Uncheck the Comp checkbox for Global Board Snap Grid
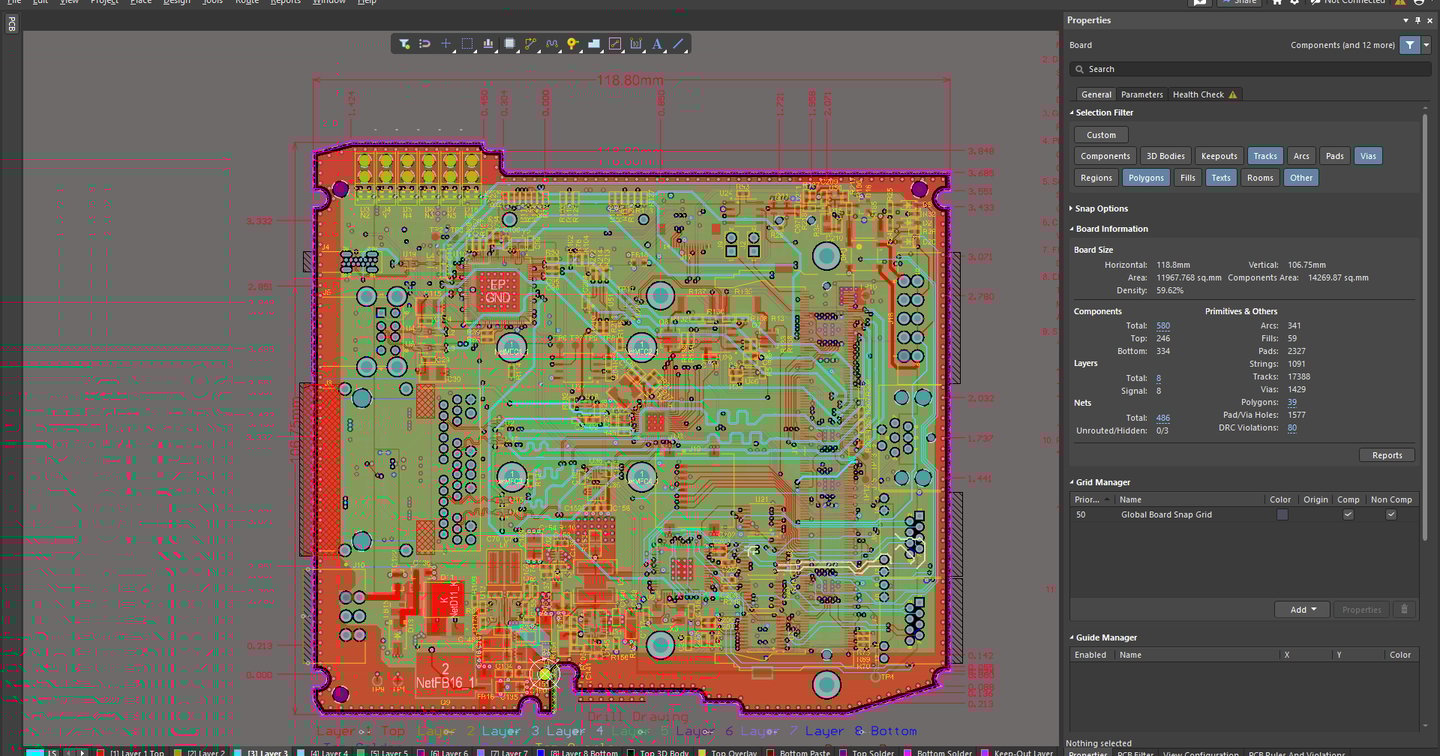The width and height of the screenshot is (1440, 756). [x=1348, y=514]
